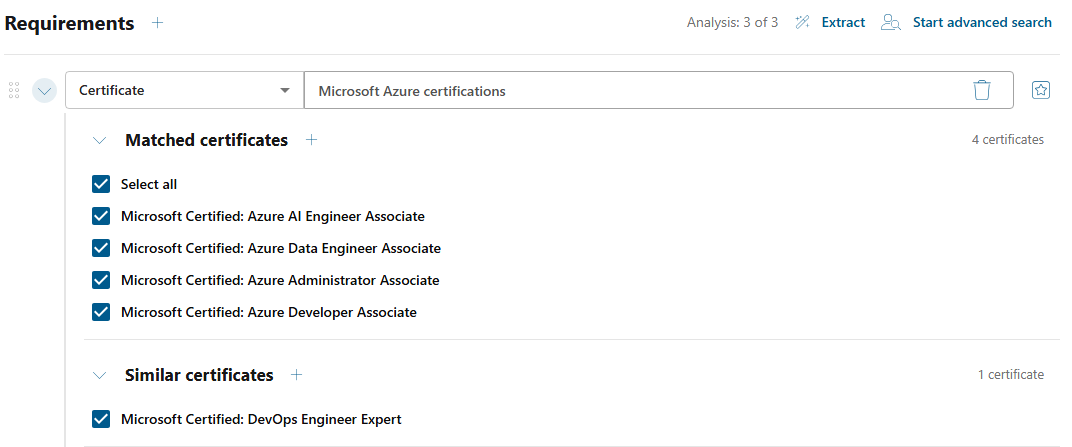Collapse the requirement with round chevron button

(x=44, y=90)
